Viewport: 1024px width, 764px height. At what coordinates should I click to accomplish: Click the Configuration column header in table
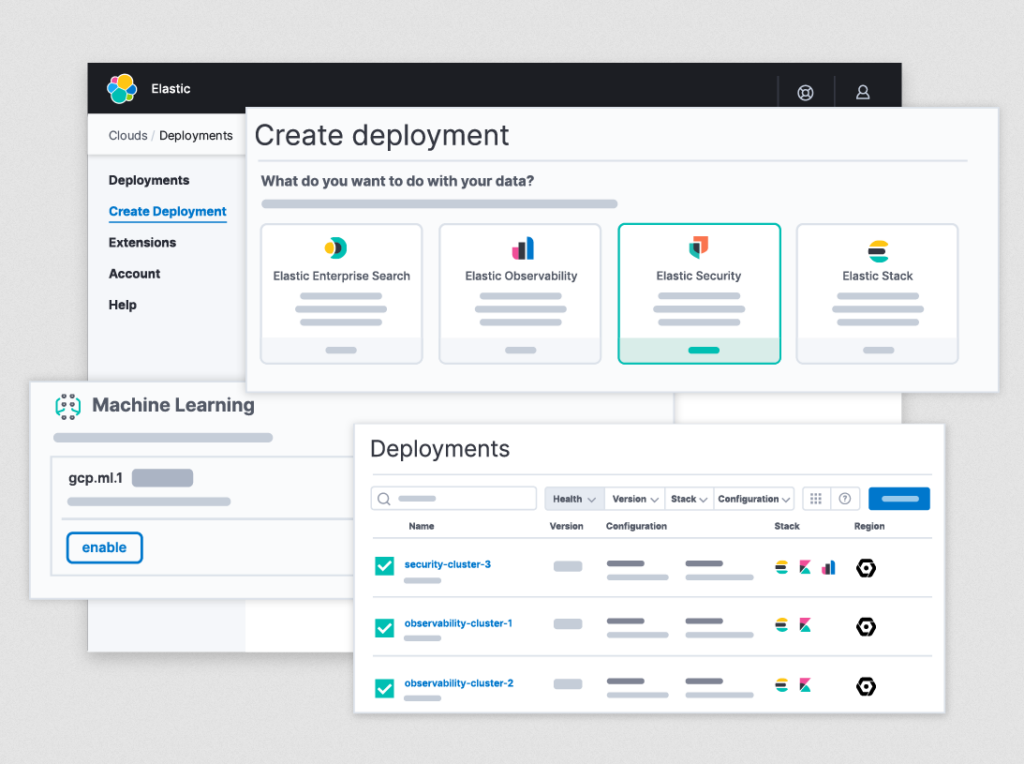(x=636, y=526)
